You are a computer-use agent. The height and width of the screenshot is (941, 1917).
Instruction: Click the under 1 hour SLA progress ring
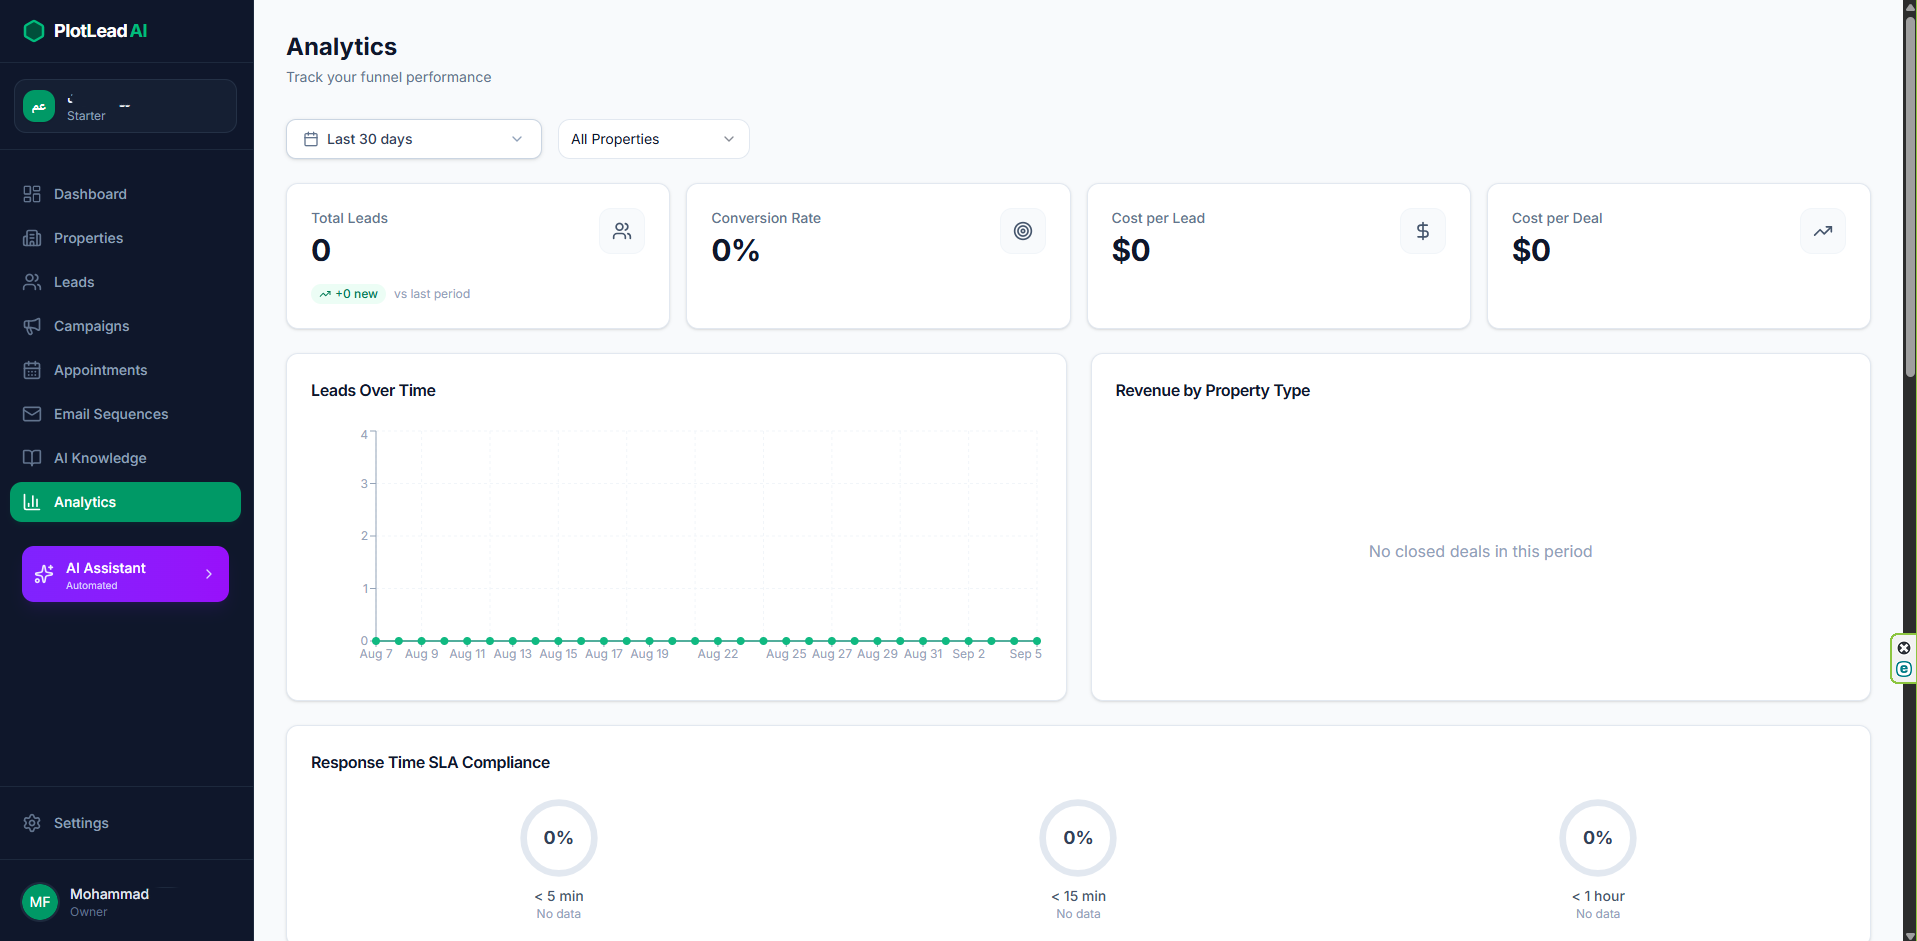tap(1598, 838)
